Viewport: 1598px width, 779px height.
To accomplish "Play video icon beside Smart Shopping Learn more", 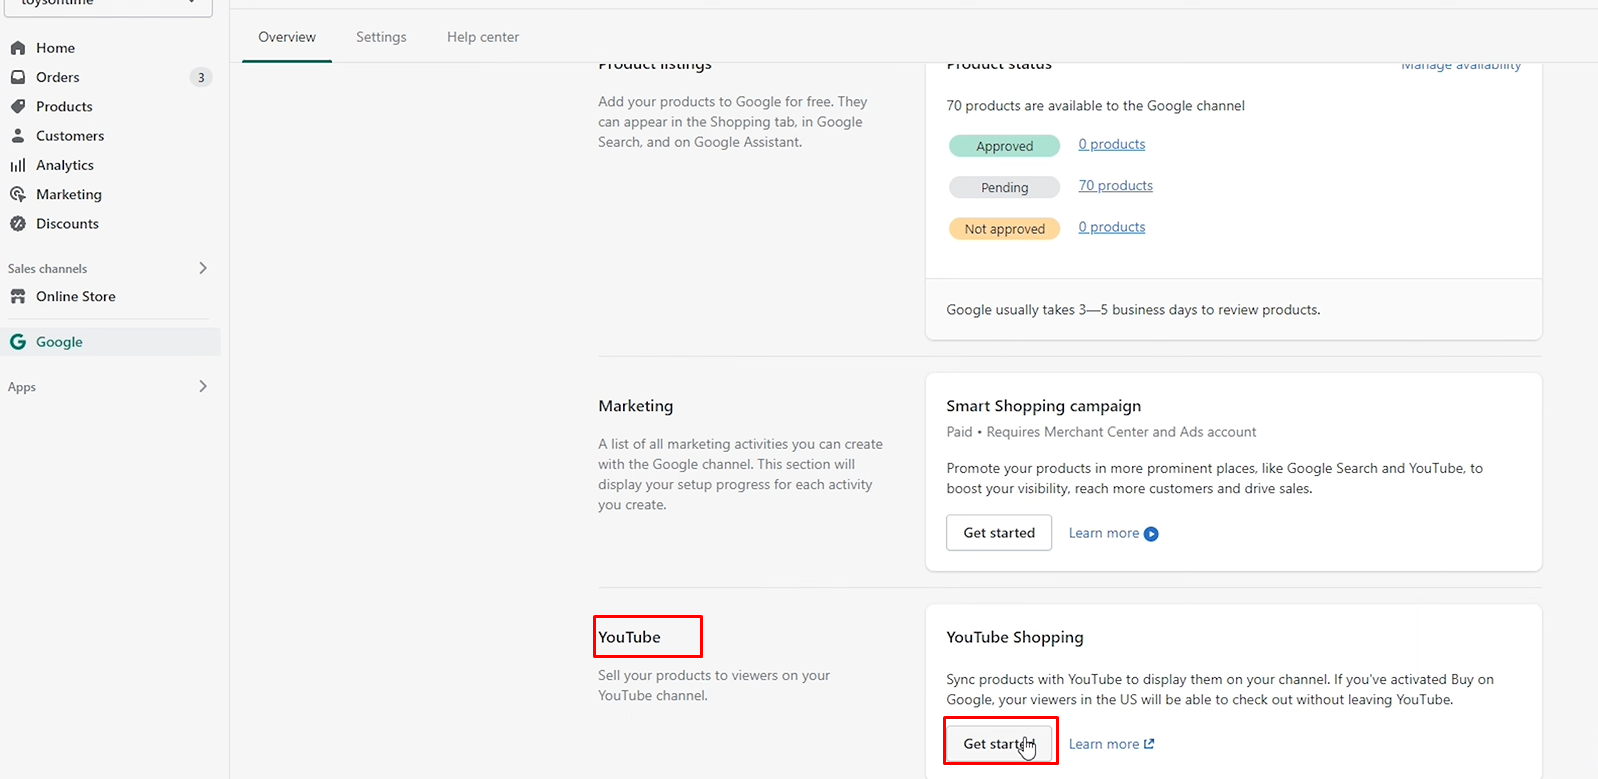I will [1151, 534].
